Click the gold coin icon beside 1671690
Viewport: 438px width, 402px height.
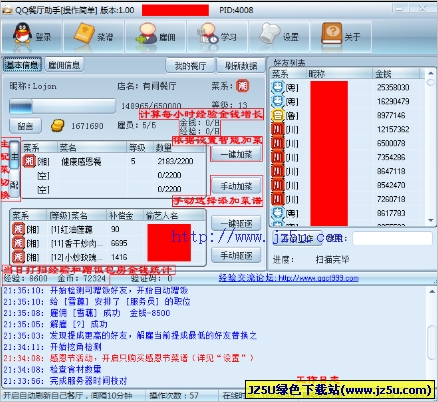coord(58,126)
